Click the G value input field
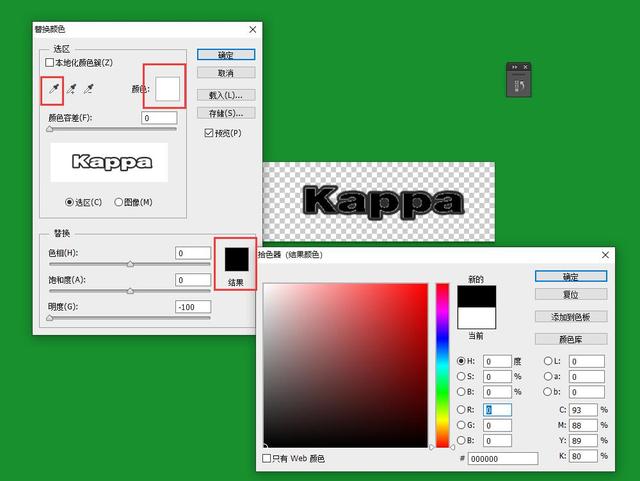This screenshot has width=640, height=481. coord(497,425)
